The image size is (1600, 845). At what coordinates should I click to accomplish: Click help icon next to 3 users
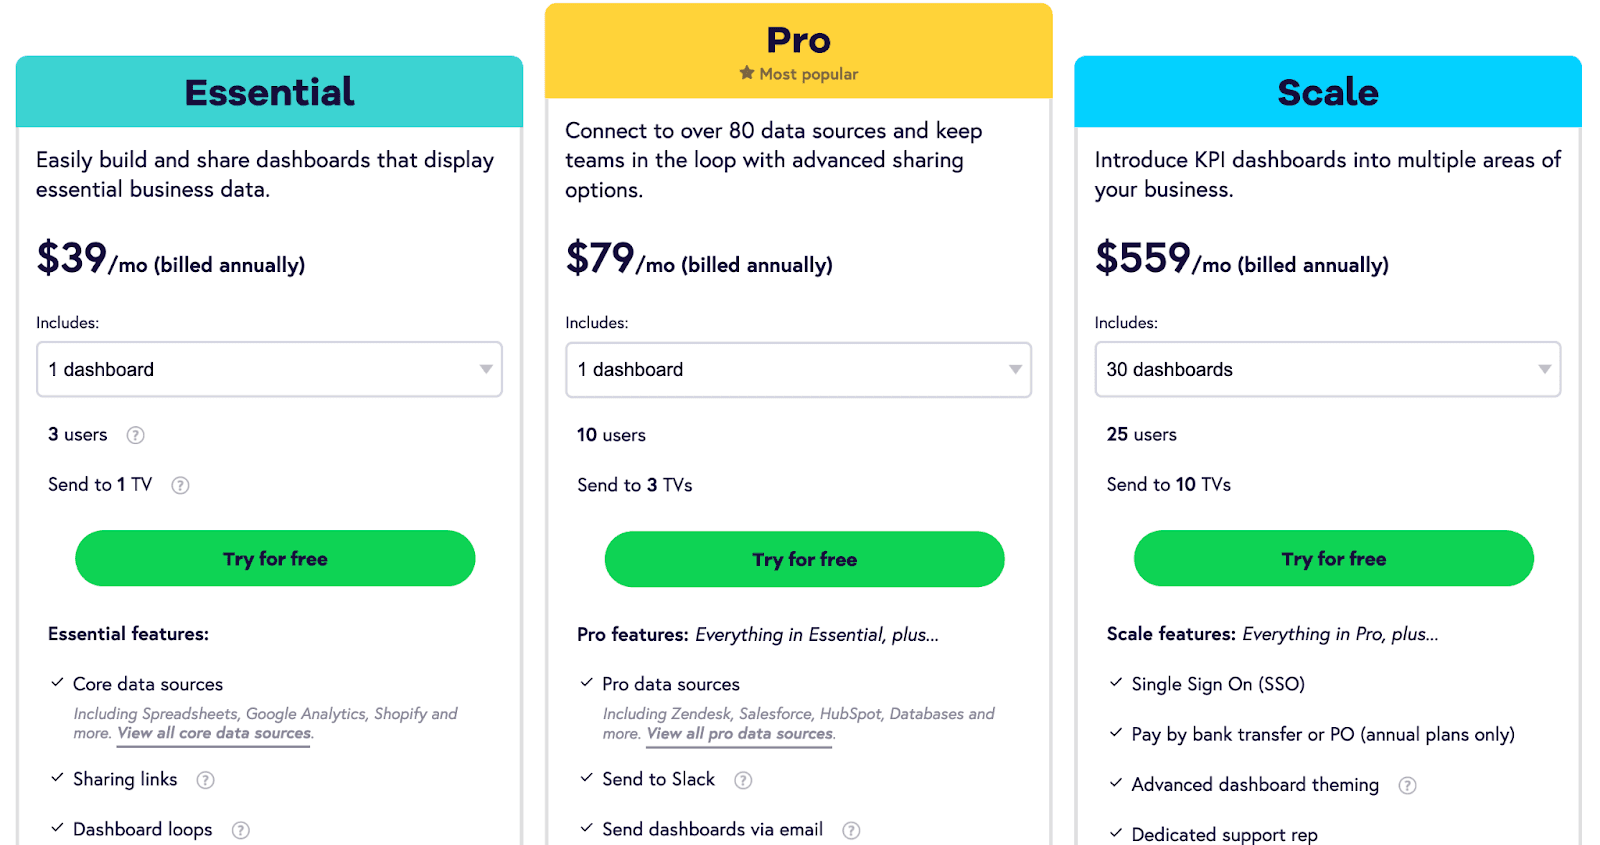pyautogui.click(x=135, y=435)
